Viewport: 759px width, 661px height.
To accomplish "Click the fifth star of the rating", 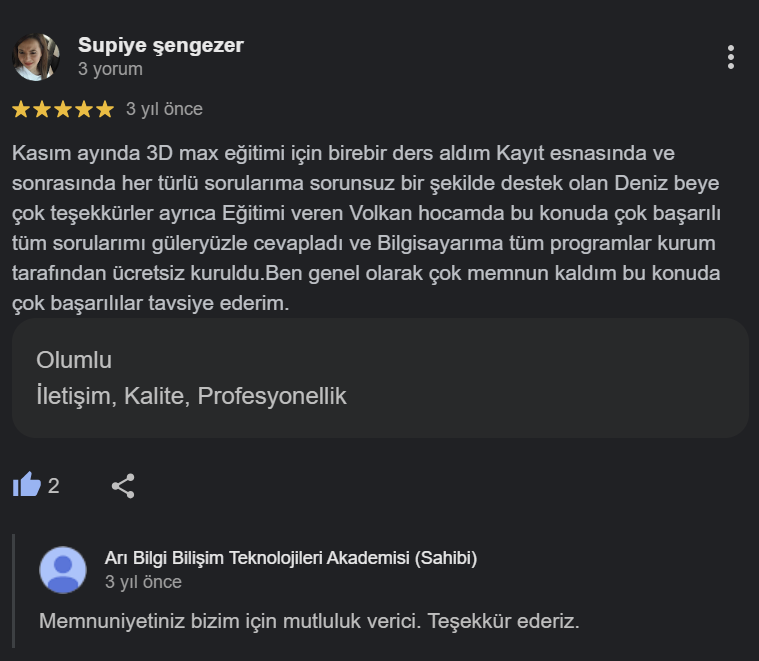I will (x=105, y=109).
